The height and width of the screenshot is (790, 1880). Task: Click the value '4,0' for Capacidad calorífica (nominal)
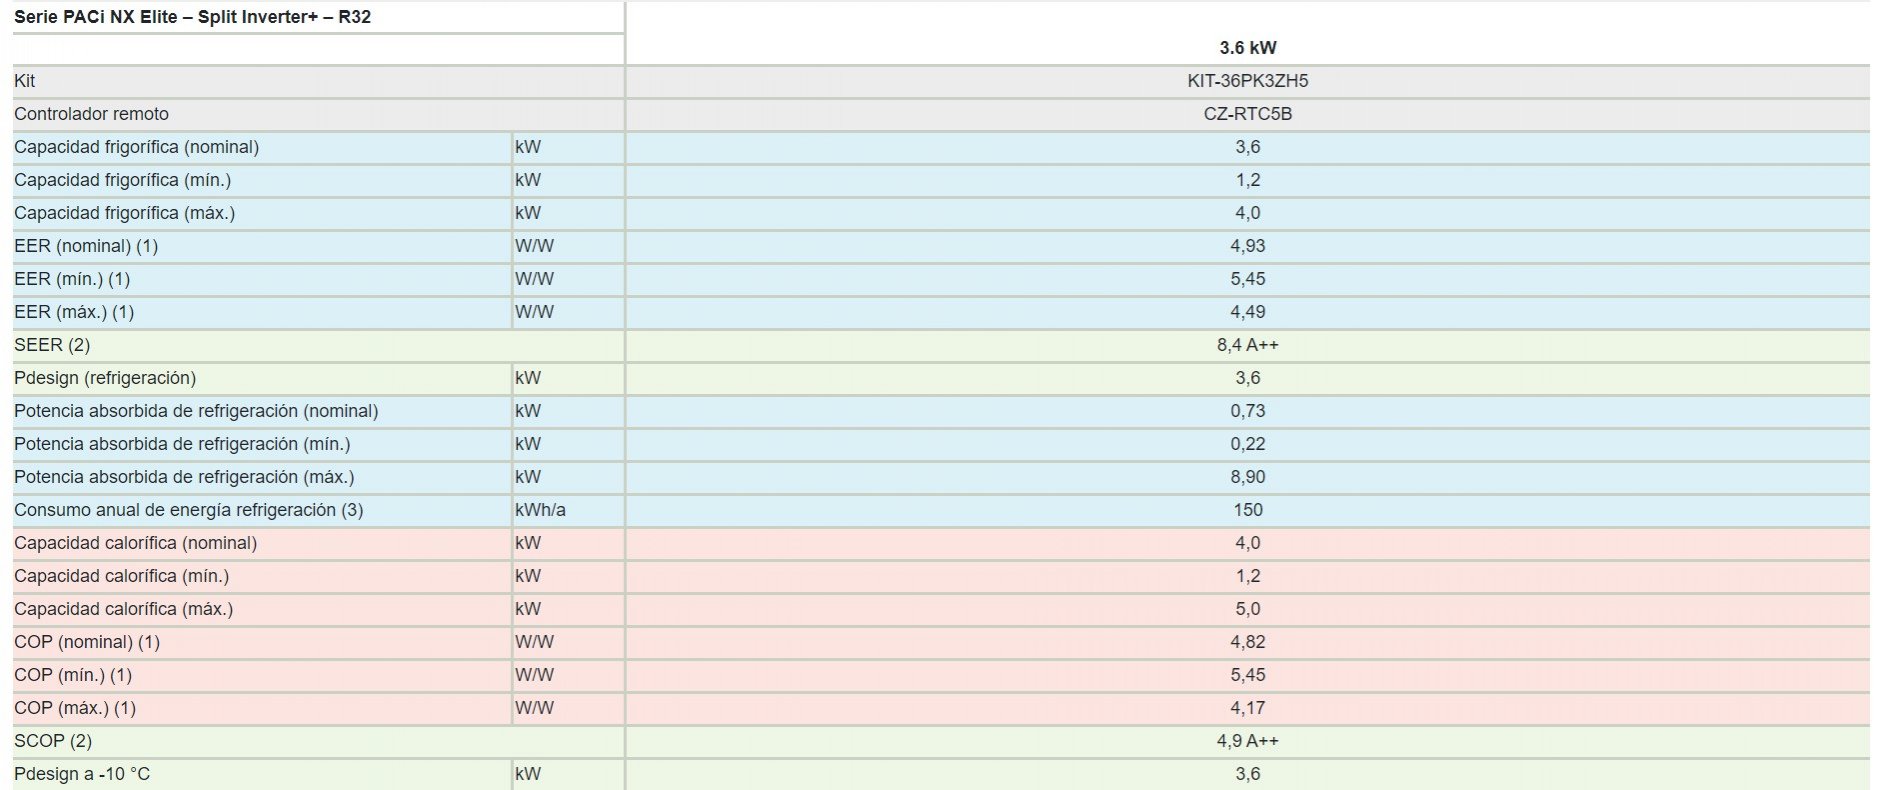[x=1247, y=543]
